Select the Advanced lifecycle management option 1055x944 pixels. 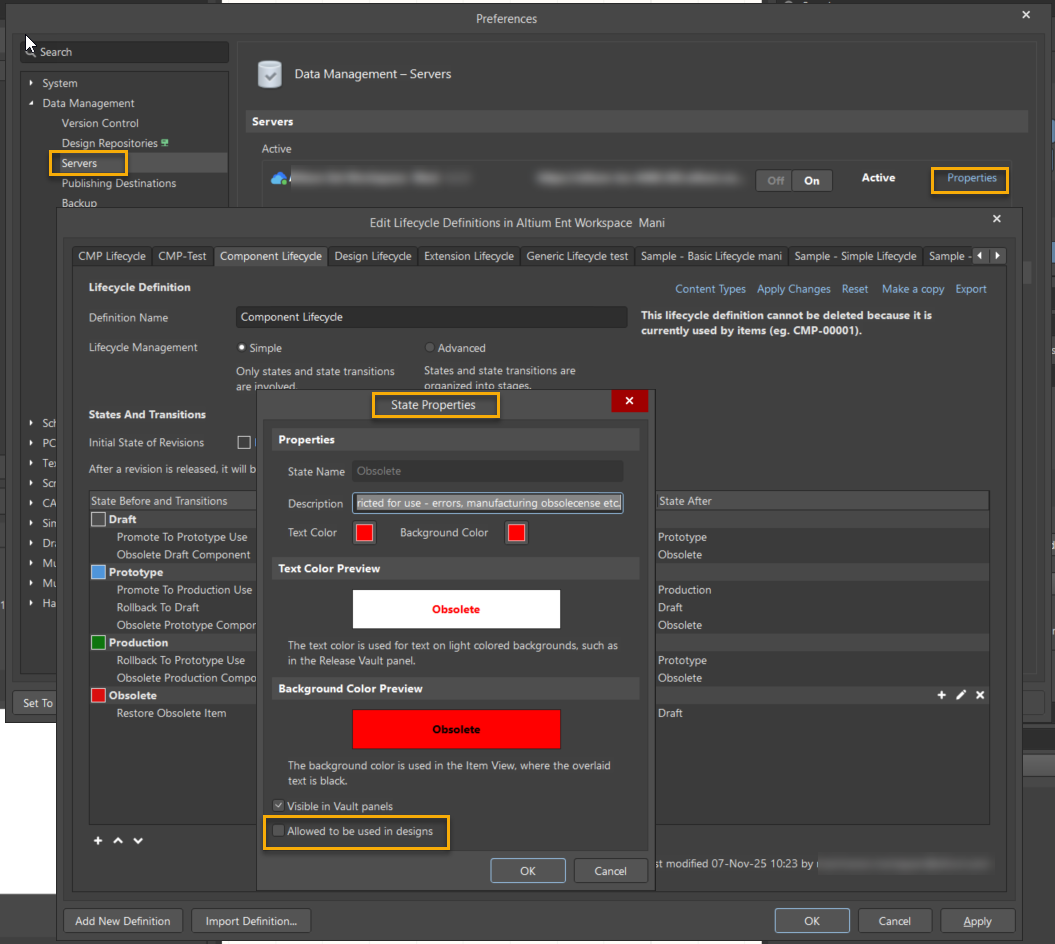[x=430, y=348]
